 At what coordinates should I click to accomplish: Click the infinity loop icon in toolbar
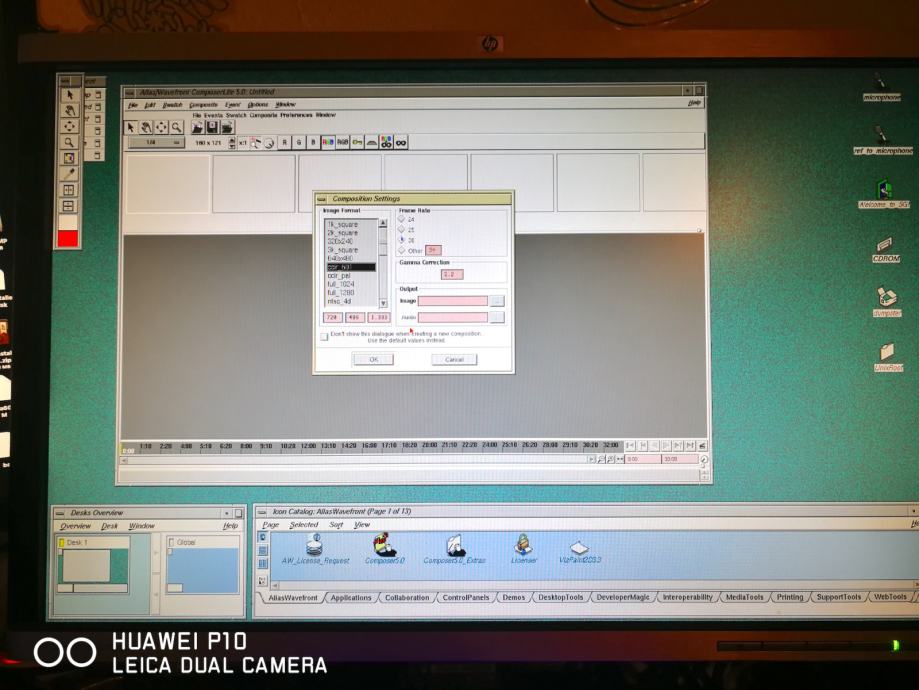(401, 142)
